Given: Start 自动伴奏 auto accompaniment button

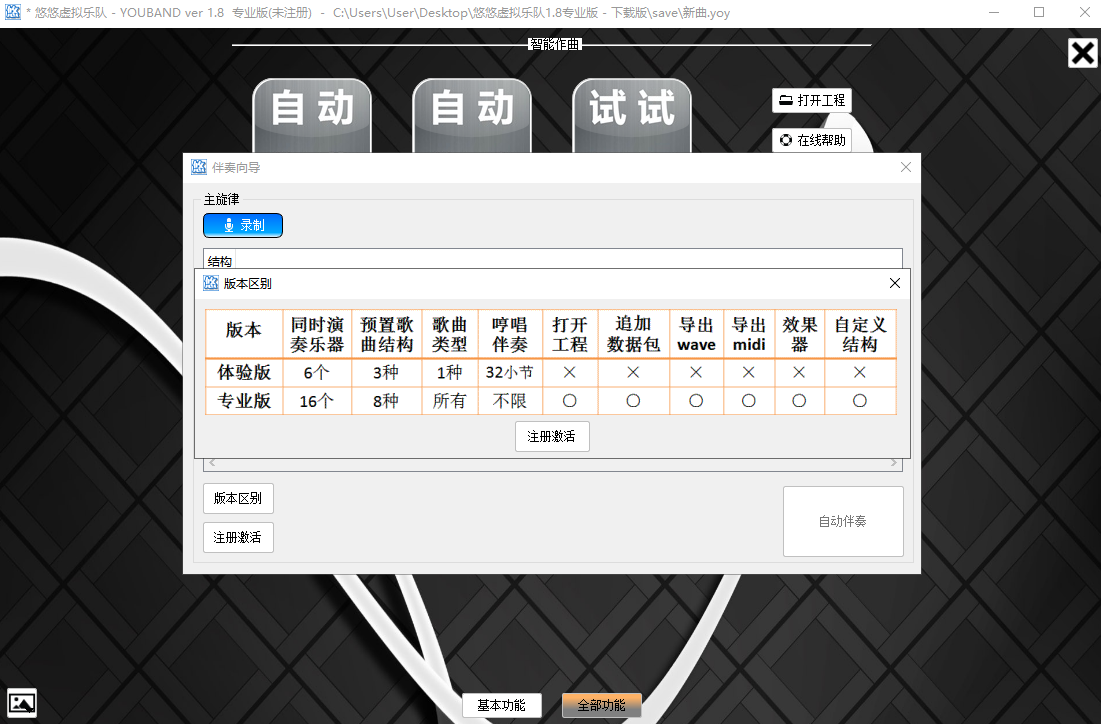Looking at the screenshot, I should point(843,521).
